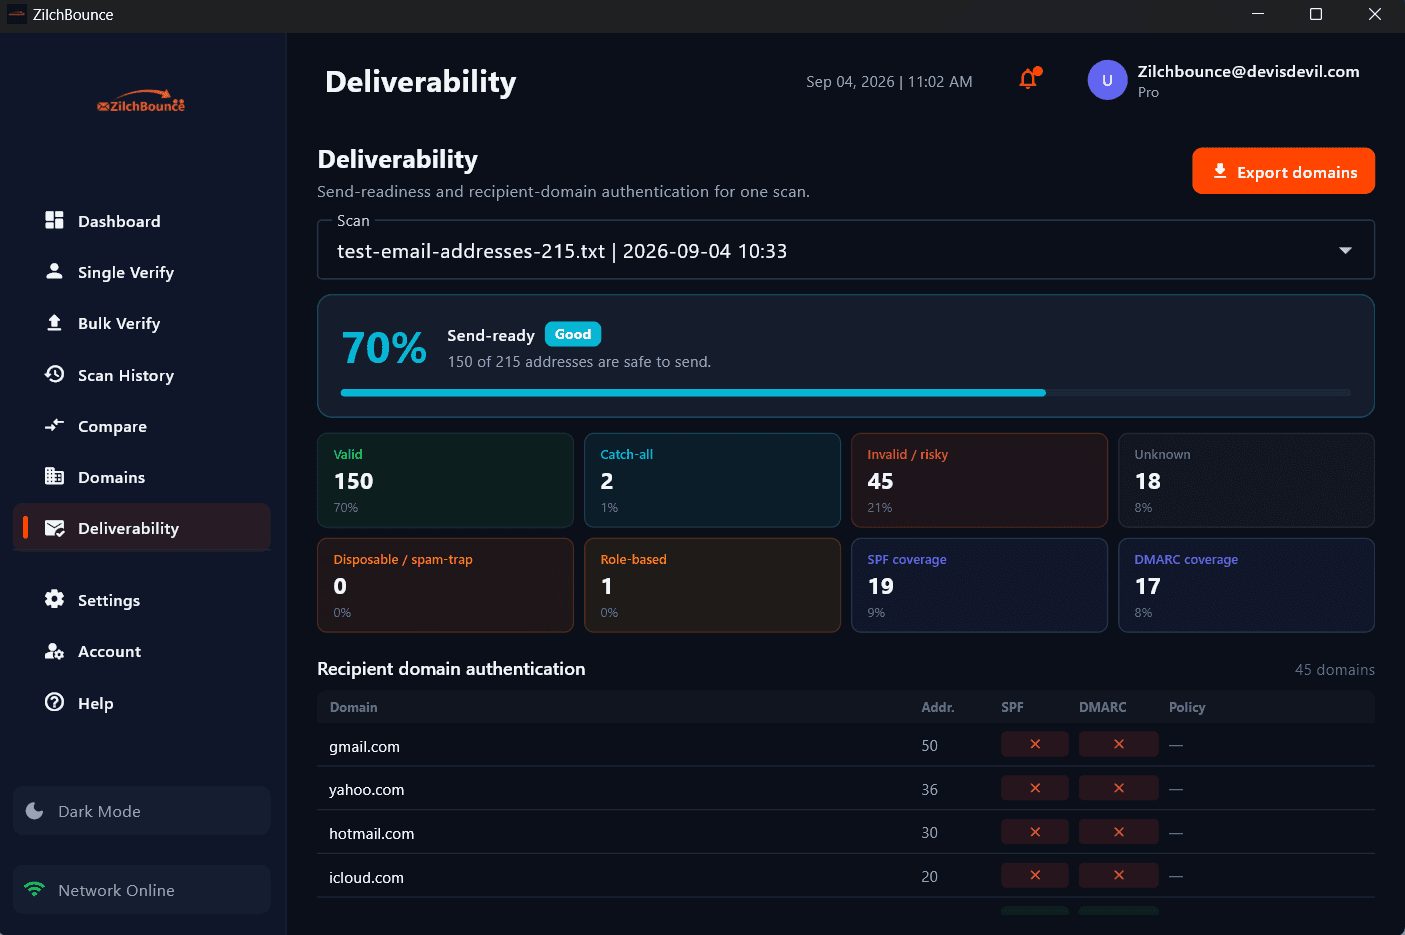
Task: Open the Invalid / risky stat card
Action: [979, 480]
